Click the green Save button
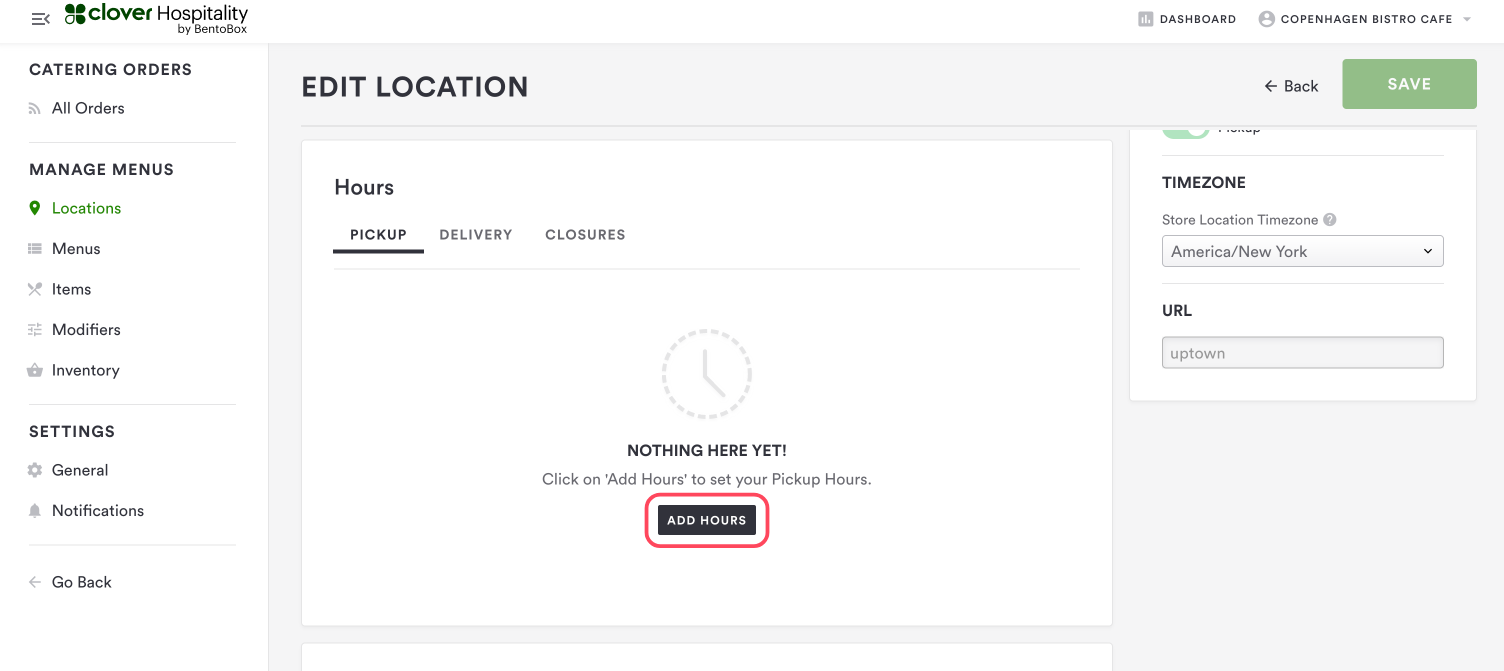 point(1409,84)
